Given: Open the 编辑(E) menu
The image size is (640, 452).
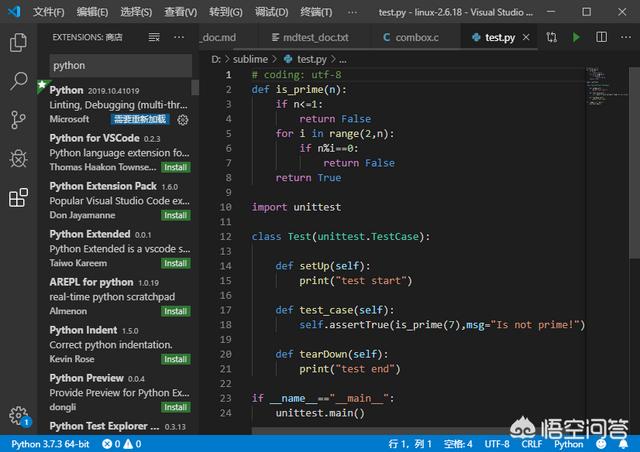Looking at the screenshot, I should tap(92, 12).
